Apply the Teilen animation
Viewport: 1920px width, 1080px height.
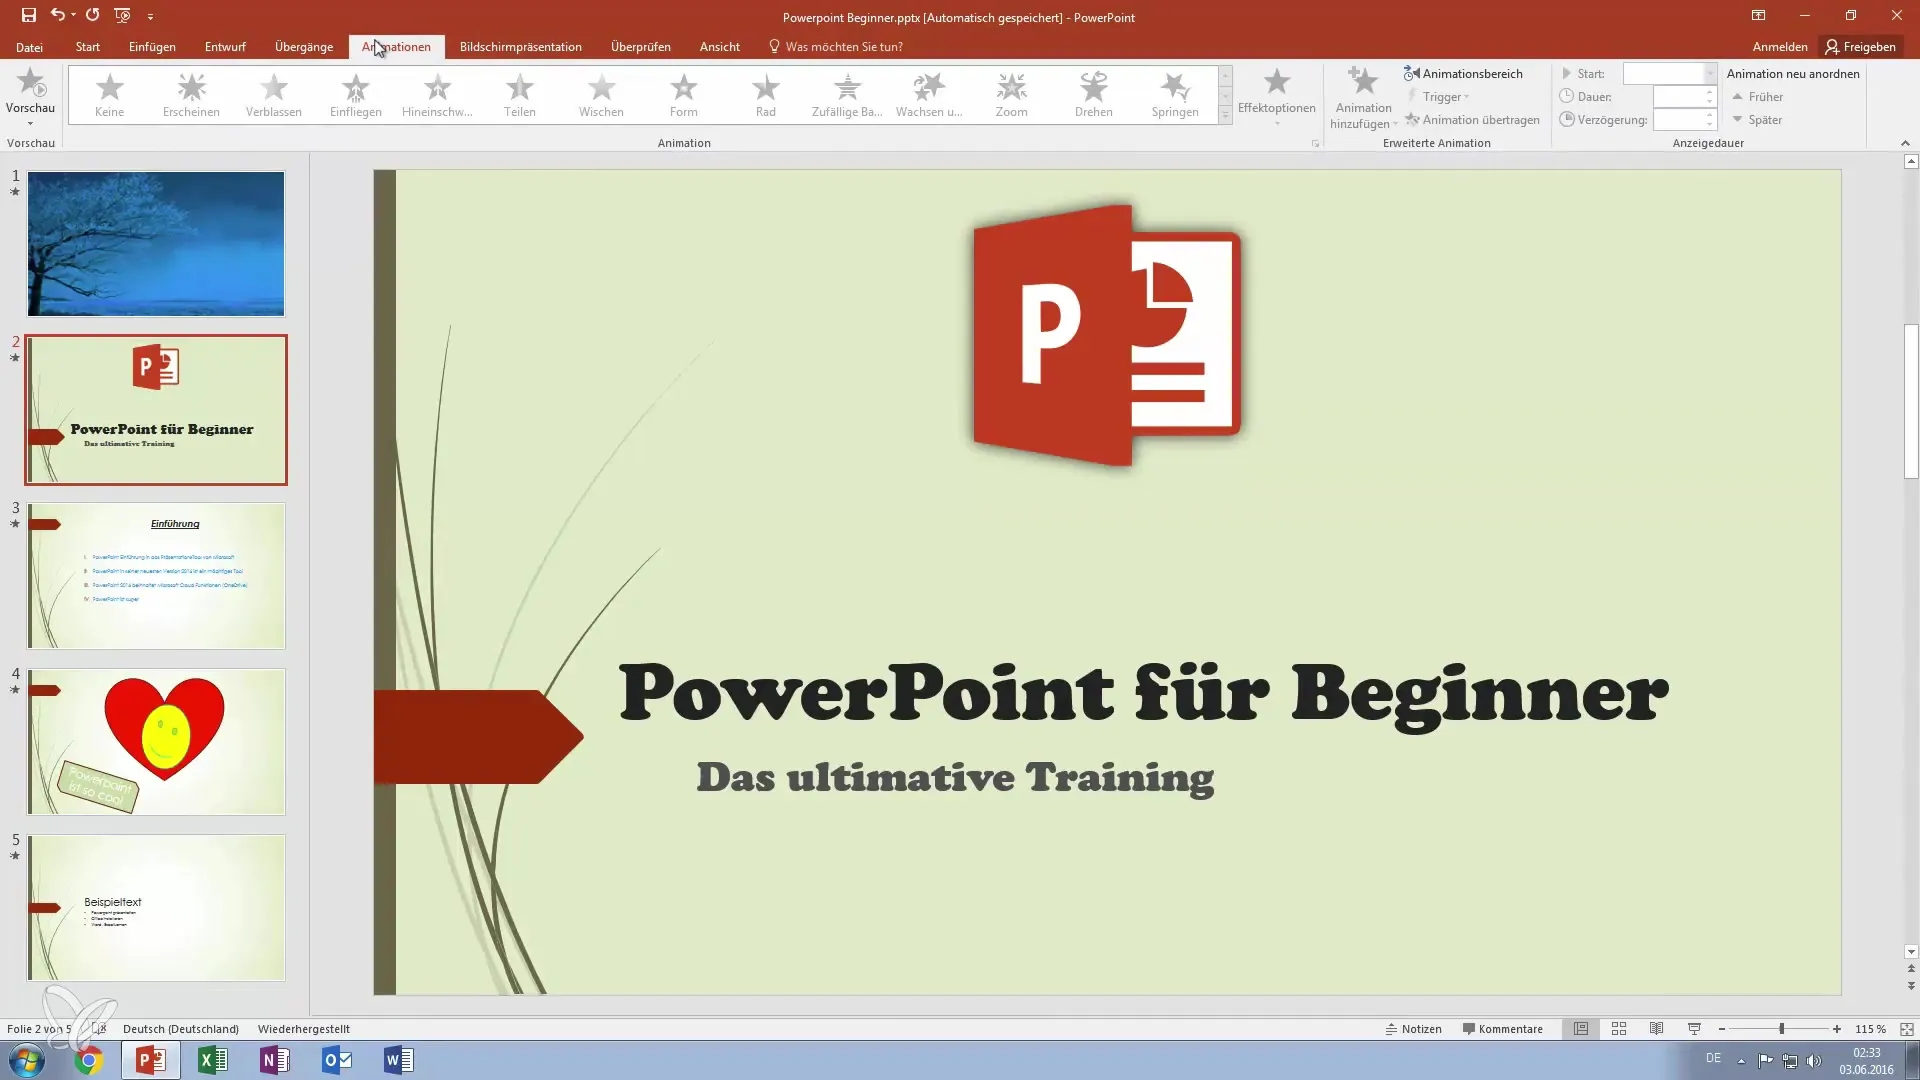tap(519, 95)
